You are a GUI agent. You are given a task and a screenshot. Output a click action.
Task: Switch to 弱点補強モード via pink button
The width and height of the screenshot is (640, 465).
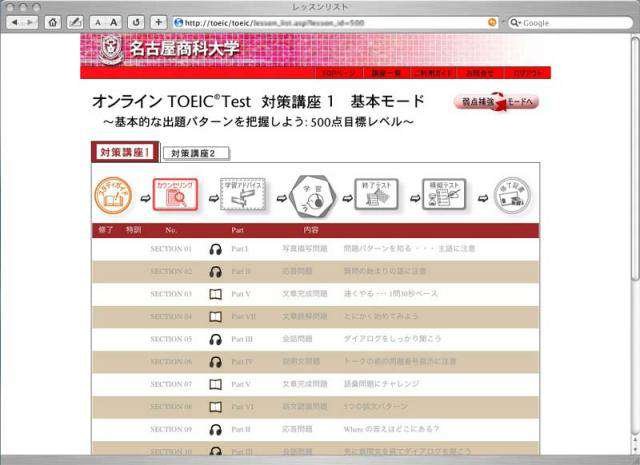coord(496,102)
